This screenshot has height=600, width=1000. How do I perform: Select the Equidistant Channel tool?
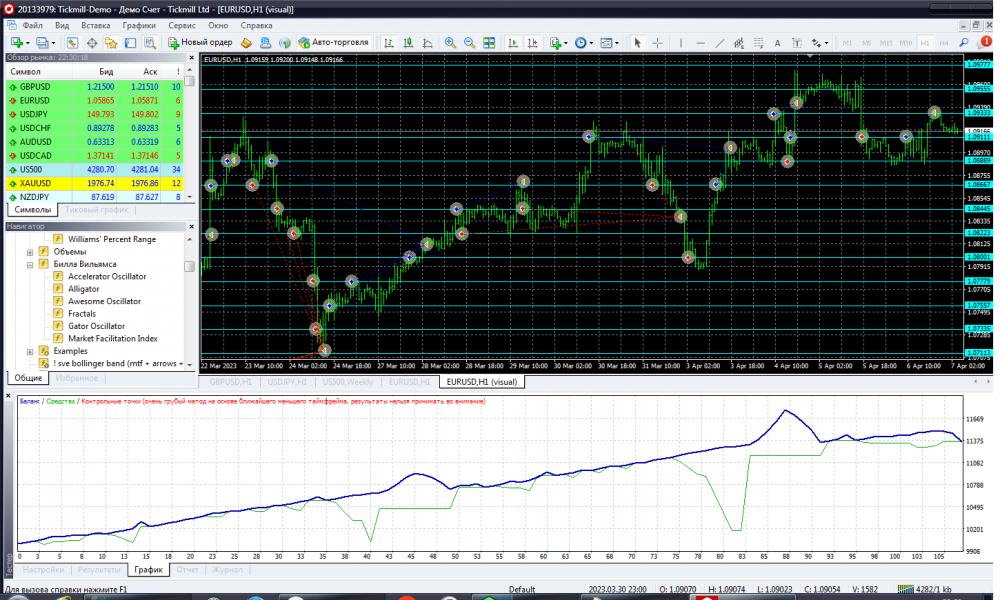coord(739,43)
